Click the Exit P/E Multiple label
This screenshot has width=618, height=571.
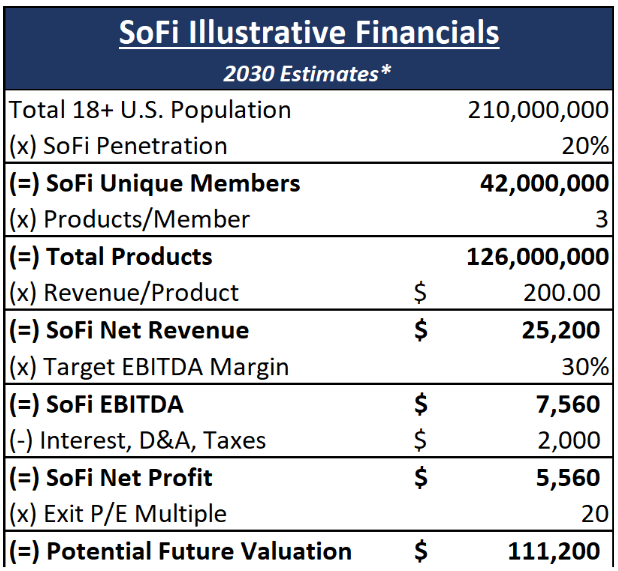tap(118, 514)
